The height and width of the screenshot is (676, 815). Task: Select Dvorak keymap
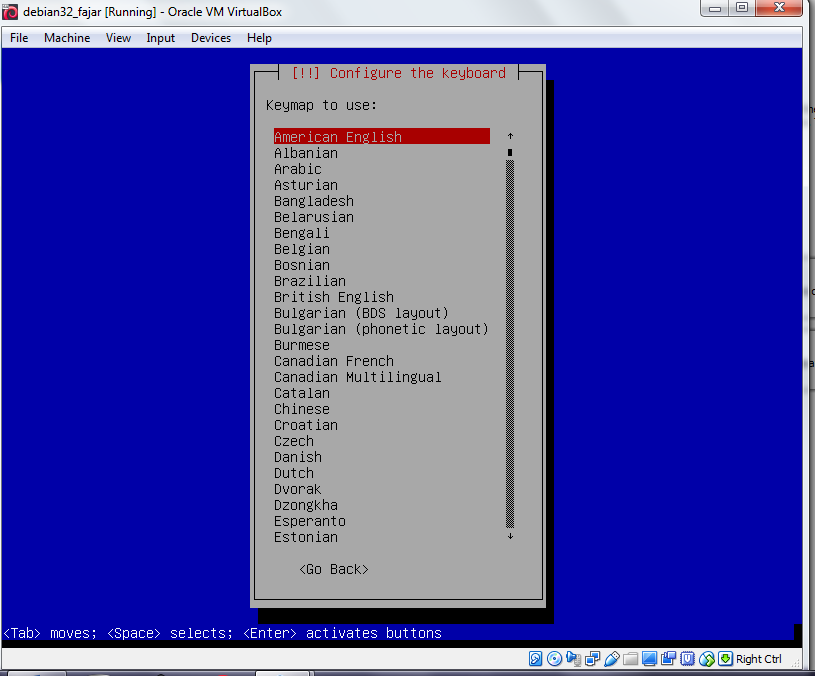[298, 489]
